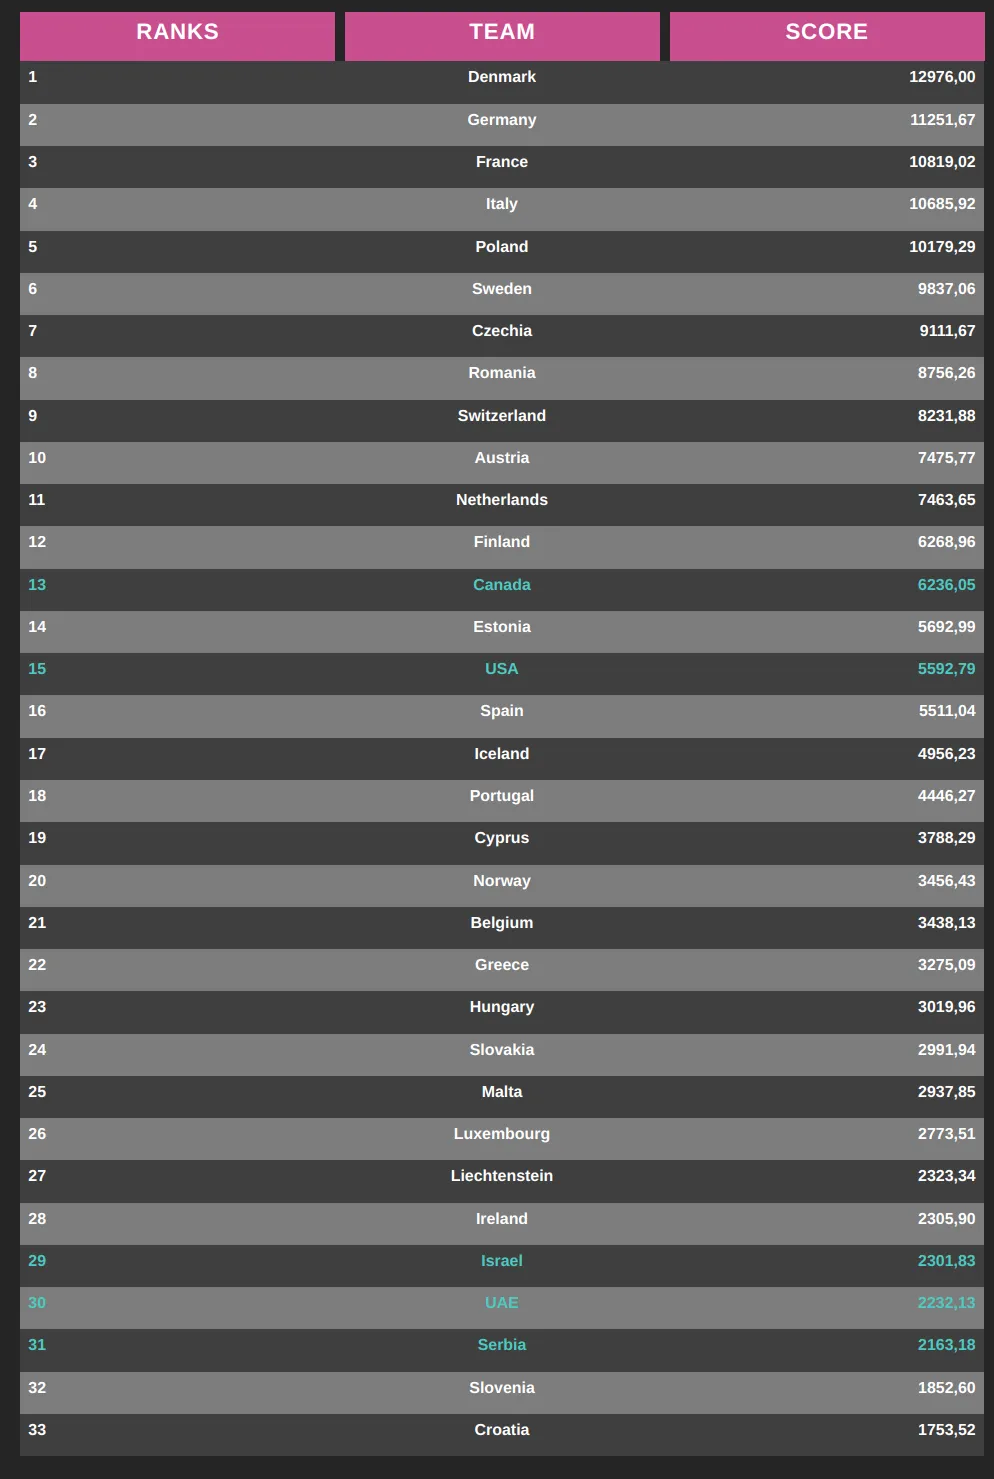Click the SCORE column header
Image resolution: width=994 pixels, height=1479 pixels.
coord(826,32)
